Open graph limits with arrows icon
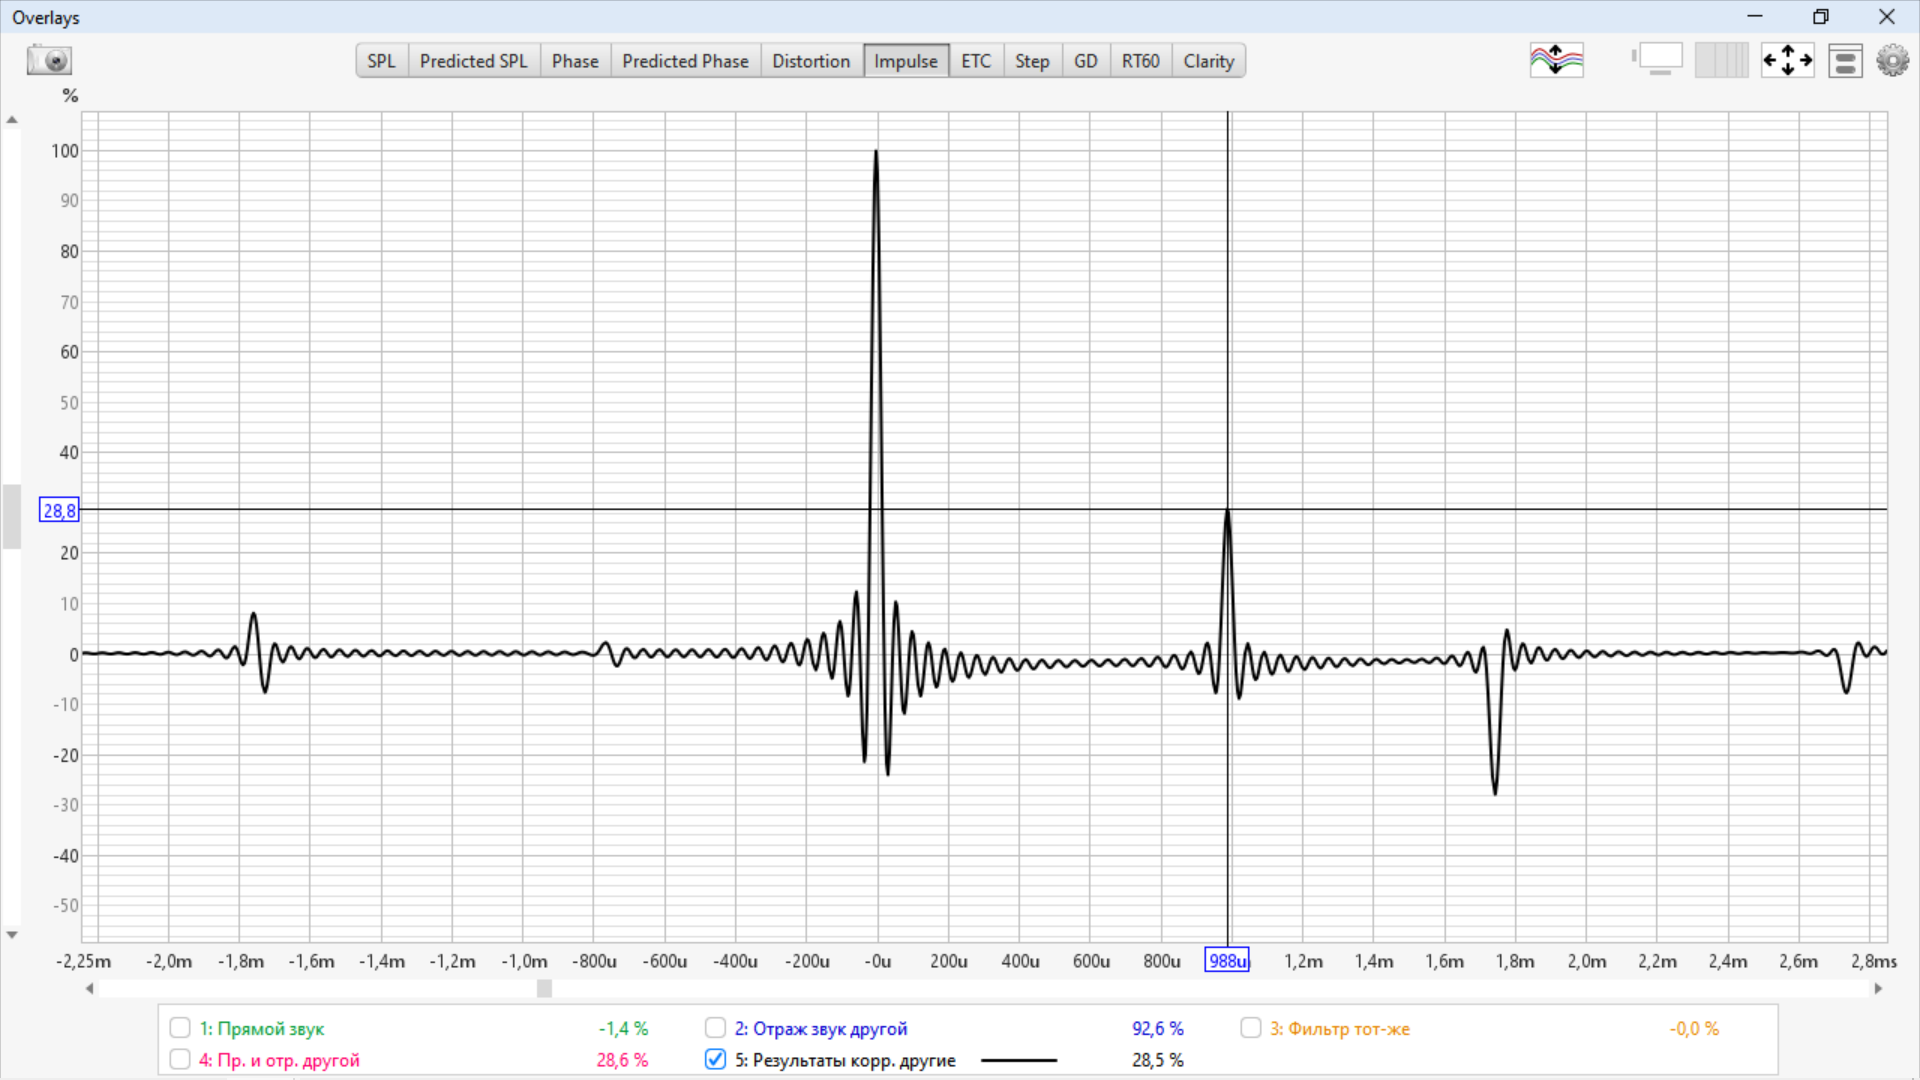This screenshot has height=1080, width=1920. [x=1787, y=60]
